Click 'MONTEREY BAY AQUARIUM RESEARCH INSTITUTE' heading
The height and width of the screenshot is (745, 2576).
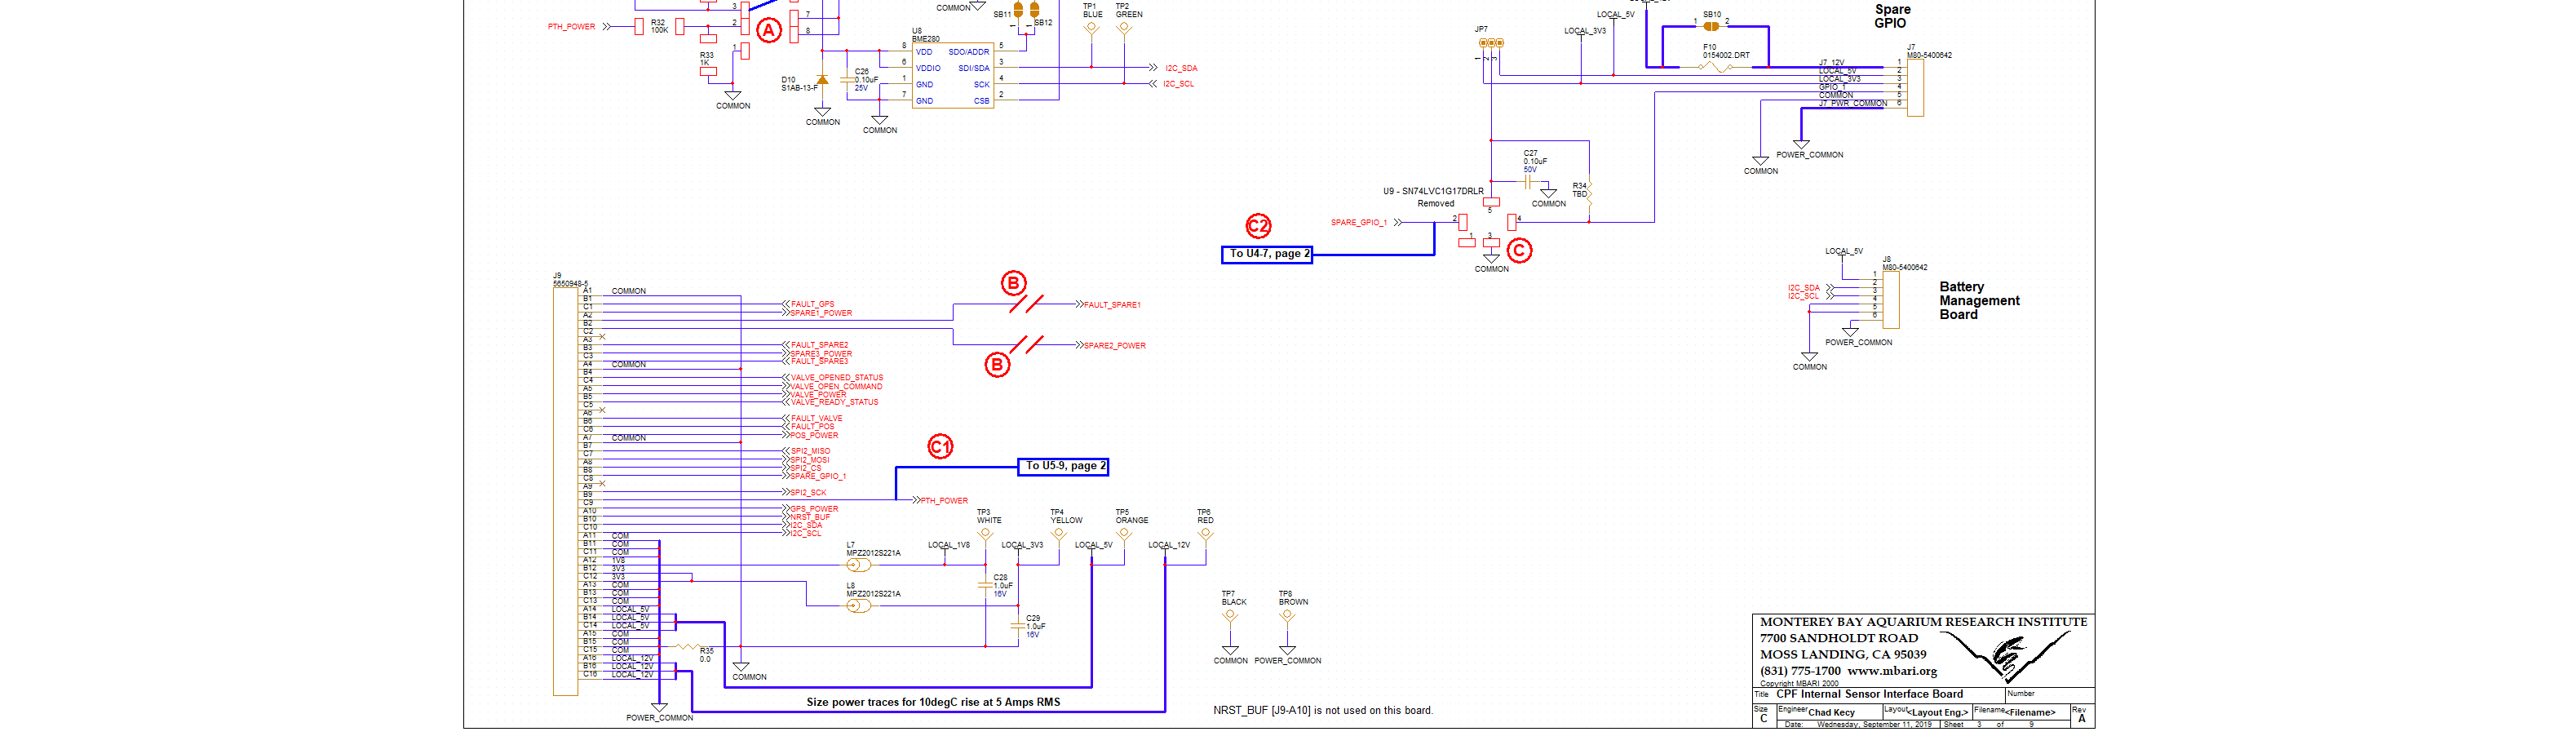(x=1923, y=622)
